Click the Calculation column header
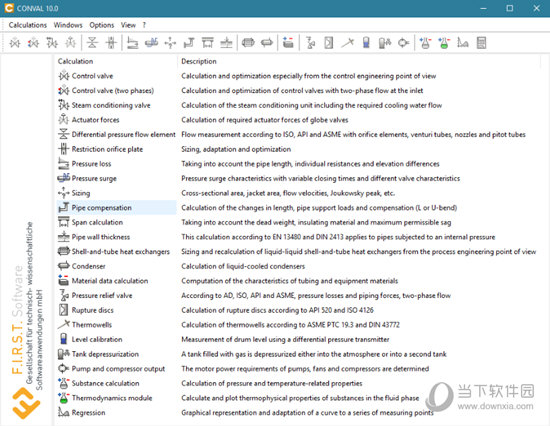 point(116,61)
